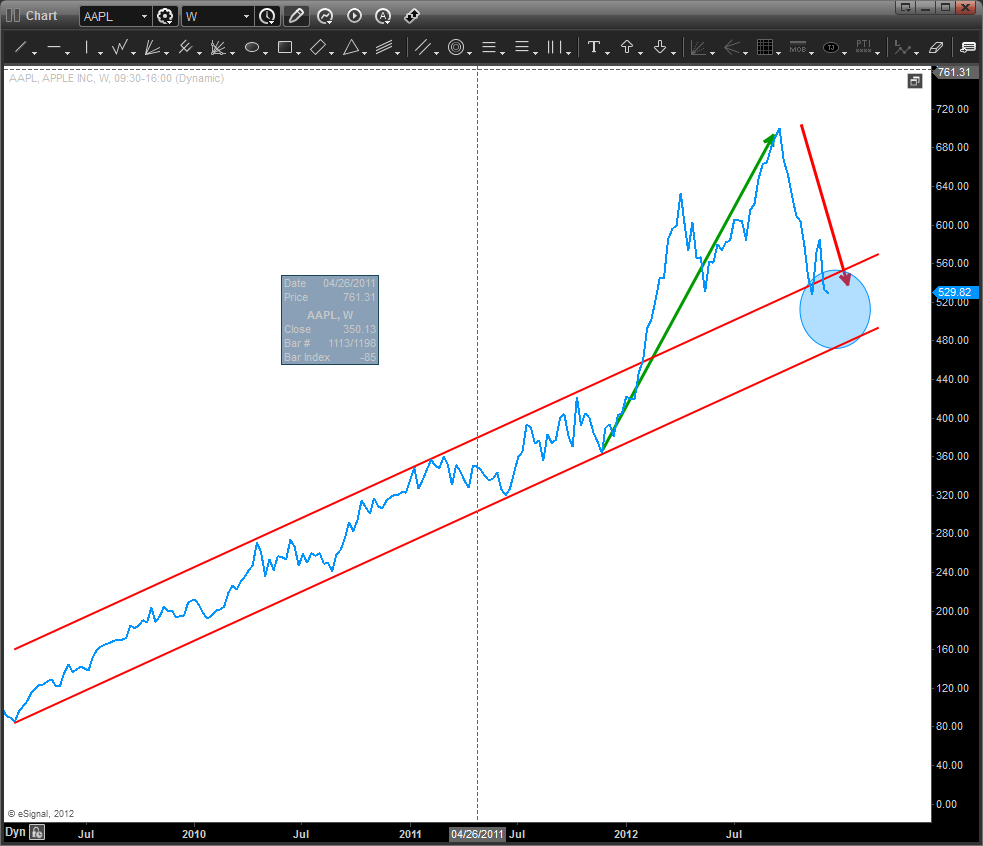
Task: Open the time template clock icon
Action: 267,16
